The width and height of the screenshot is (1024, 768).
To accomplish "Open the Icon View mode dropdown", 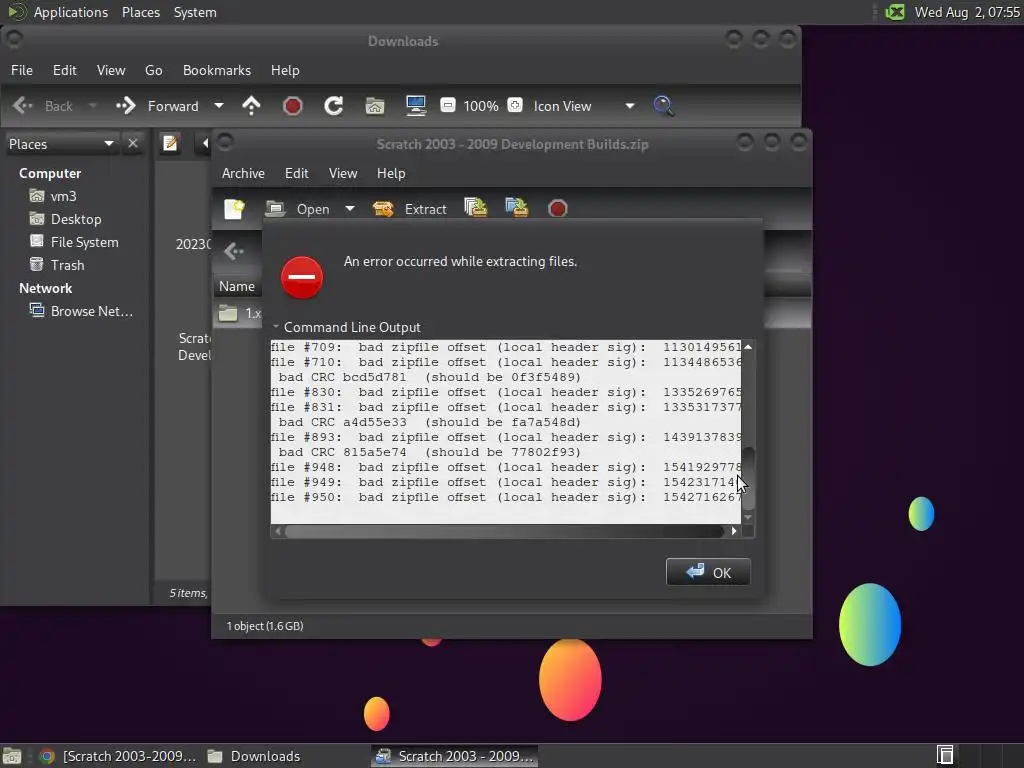I will 584,106.
